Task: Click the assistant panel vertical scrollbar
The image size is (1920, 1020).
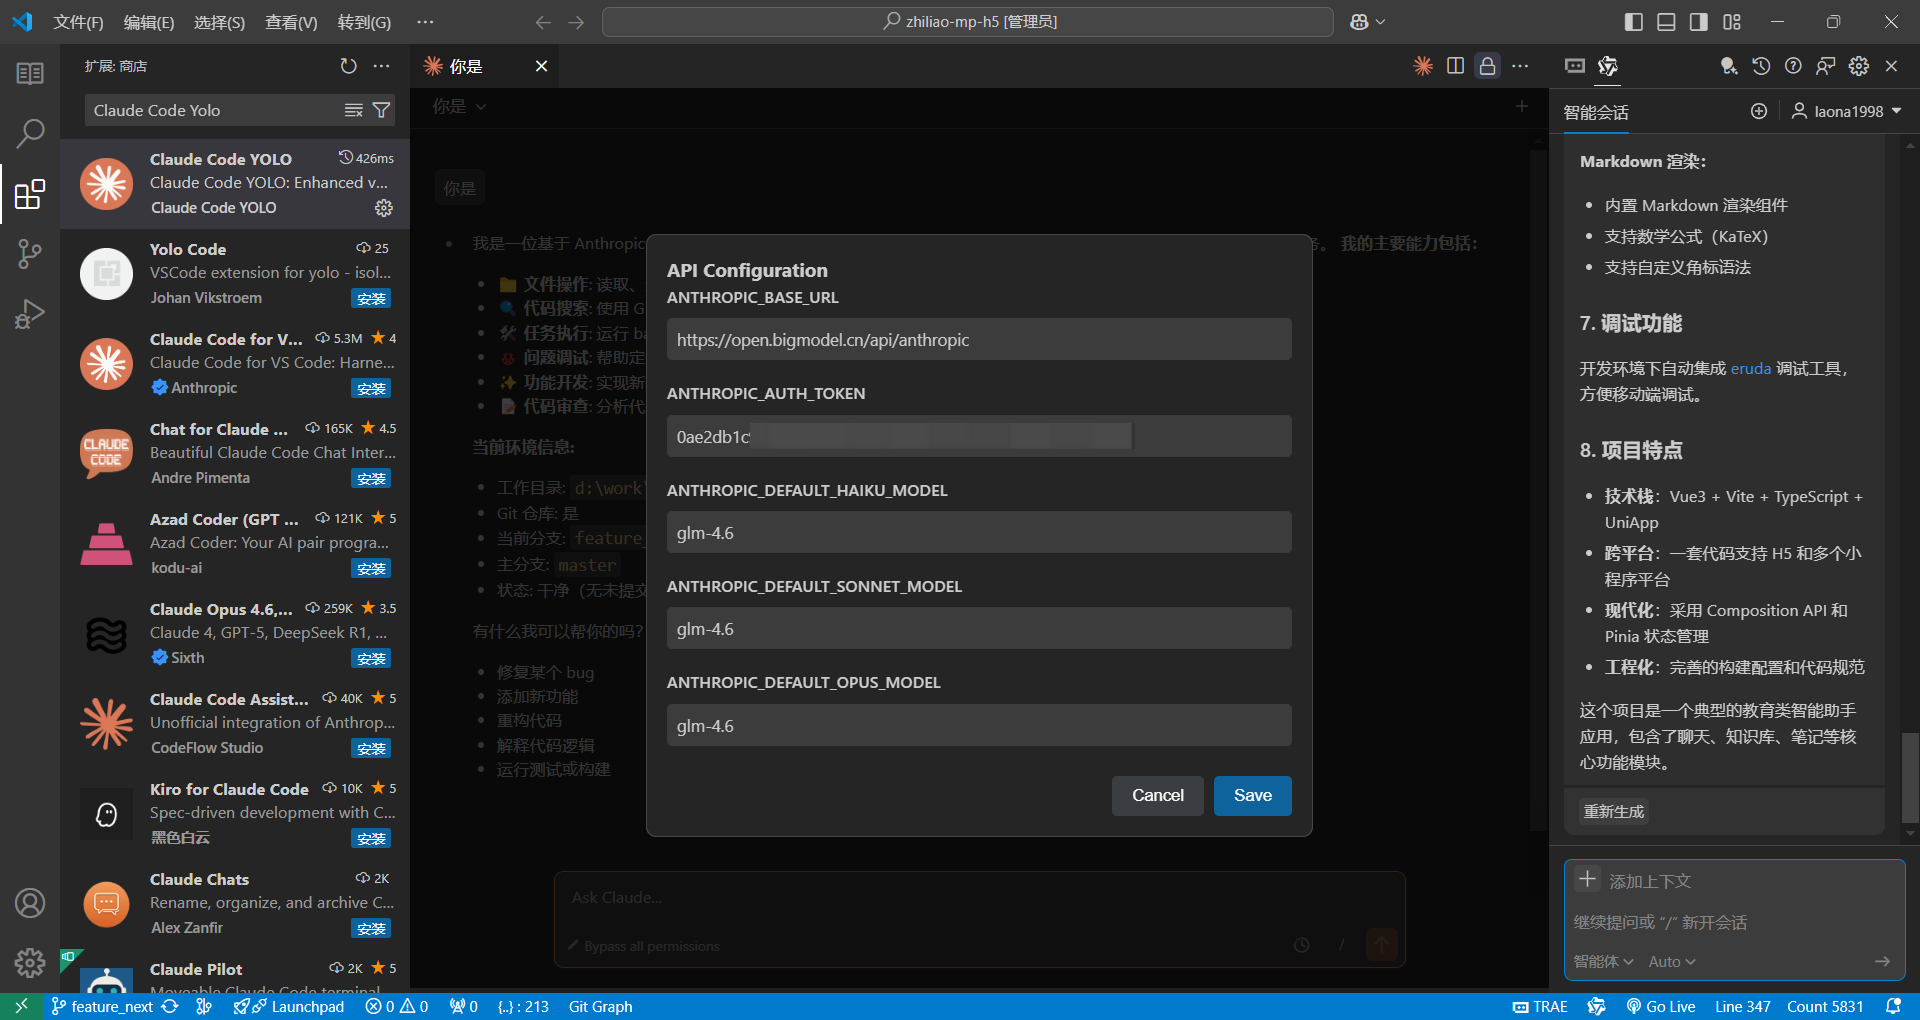Action: 1910,777
